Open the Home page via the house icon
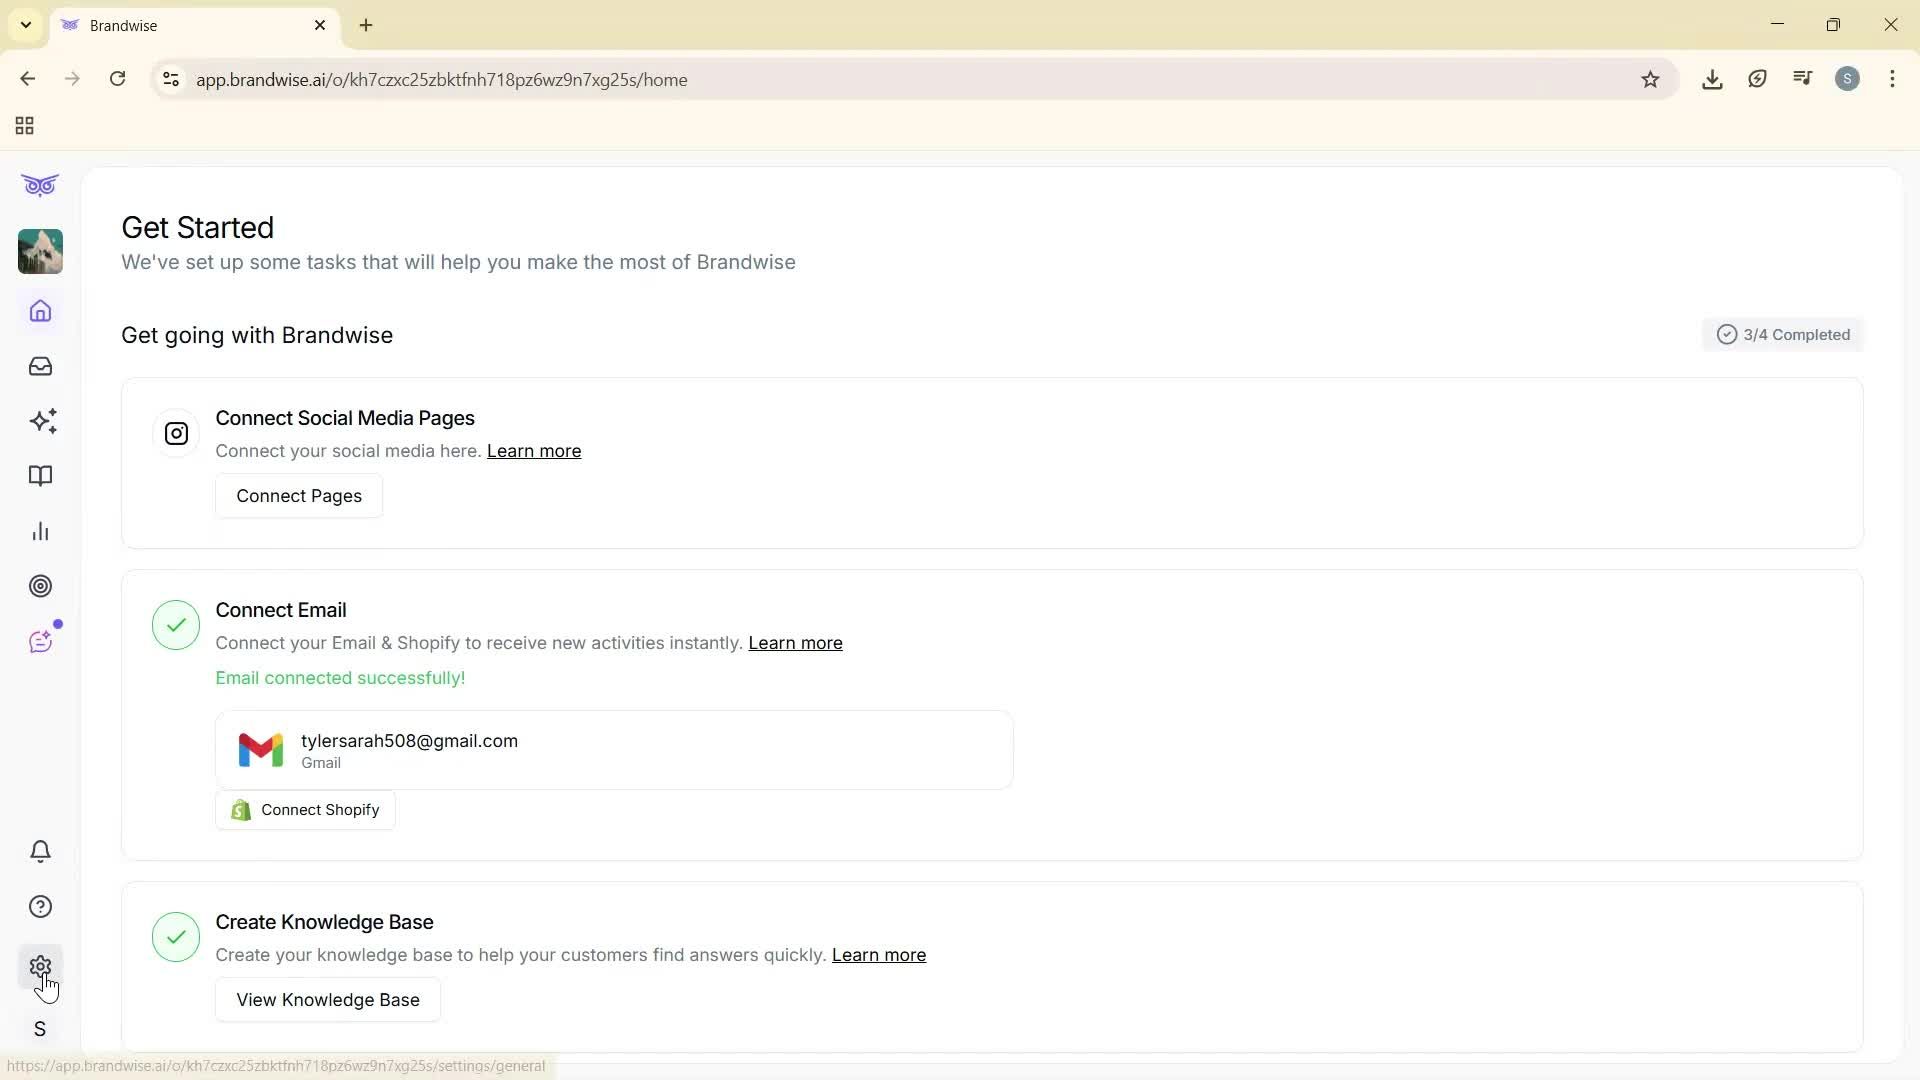Viewport: 1920px width, 1080px height. click(40, 311)
